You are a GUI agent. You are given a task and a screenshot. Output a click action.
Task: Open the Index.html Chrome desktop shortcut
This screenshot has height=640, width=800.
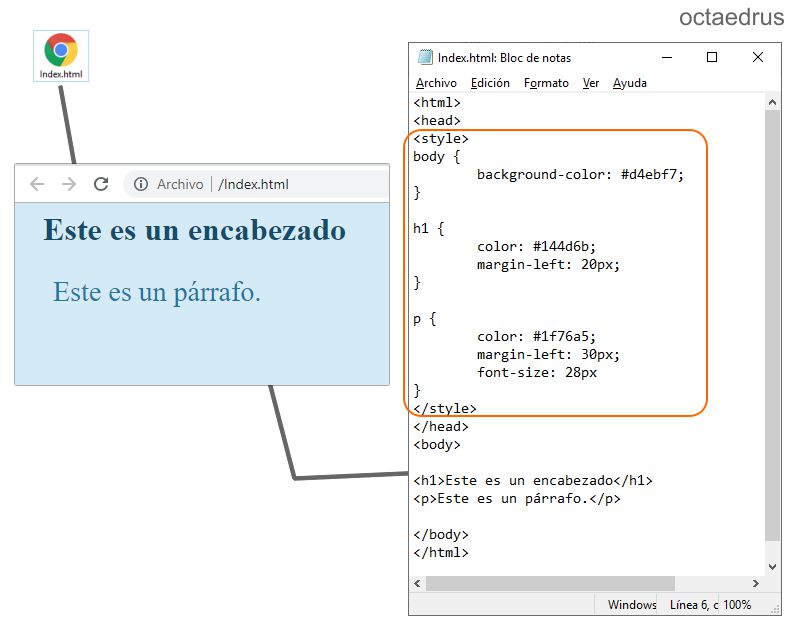click(58, 55)
